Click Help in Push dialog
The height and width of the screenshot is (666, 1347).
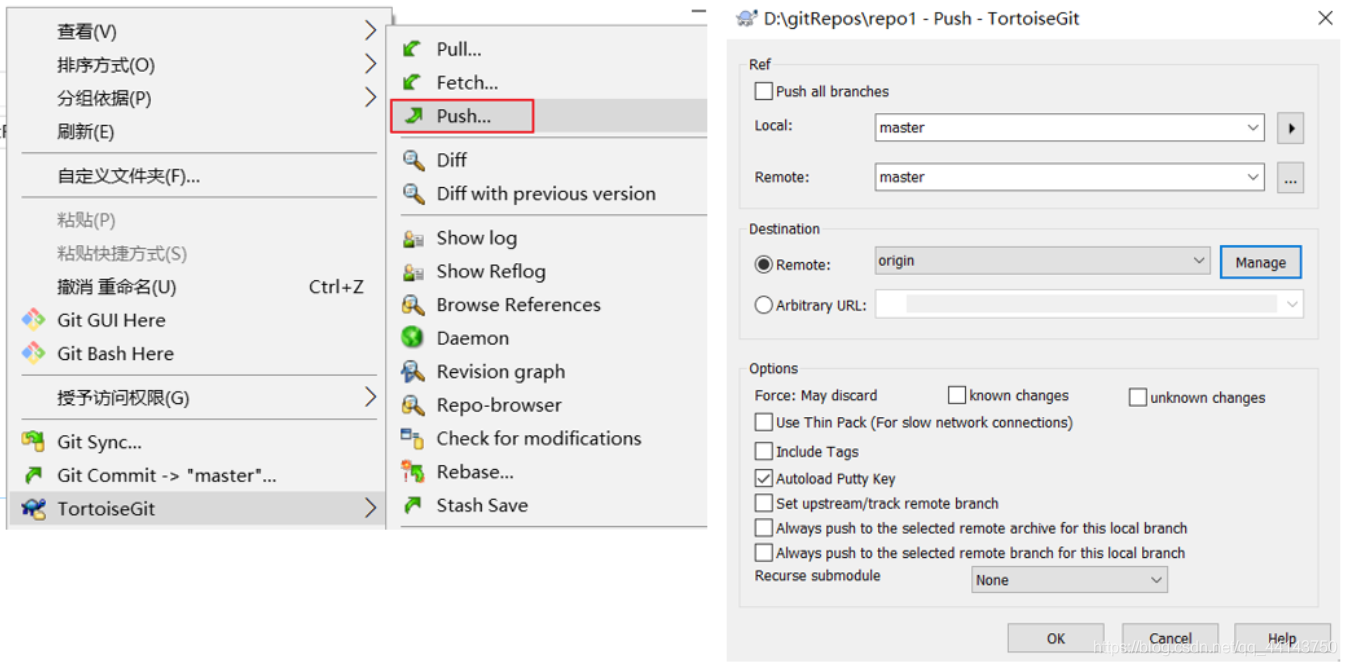click(1282, 638)
